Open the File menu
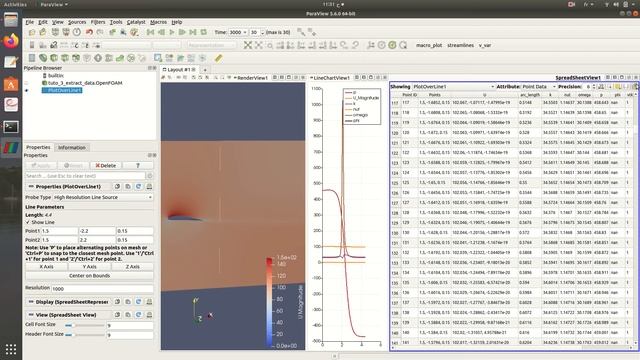 (x=29, y=22)
